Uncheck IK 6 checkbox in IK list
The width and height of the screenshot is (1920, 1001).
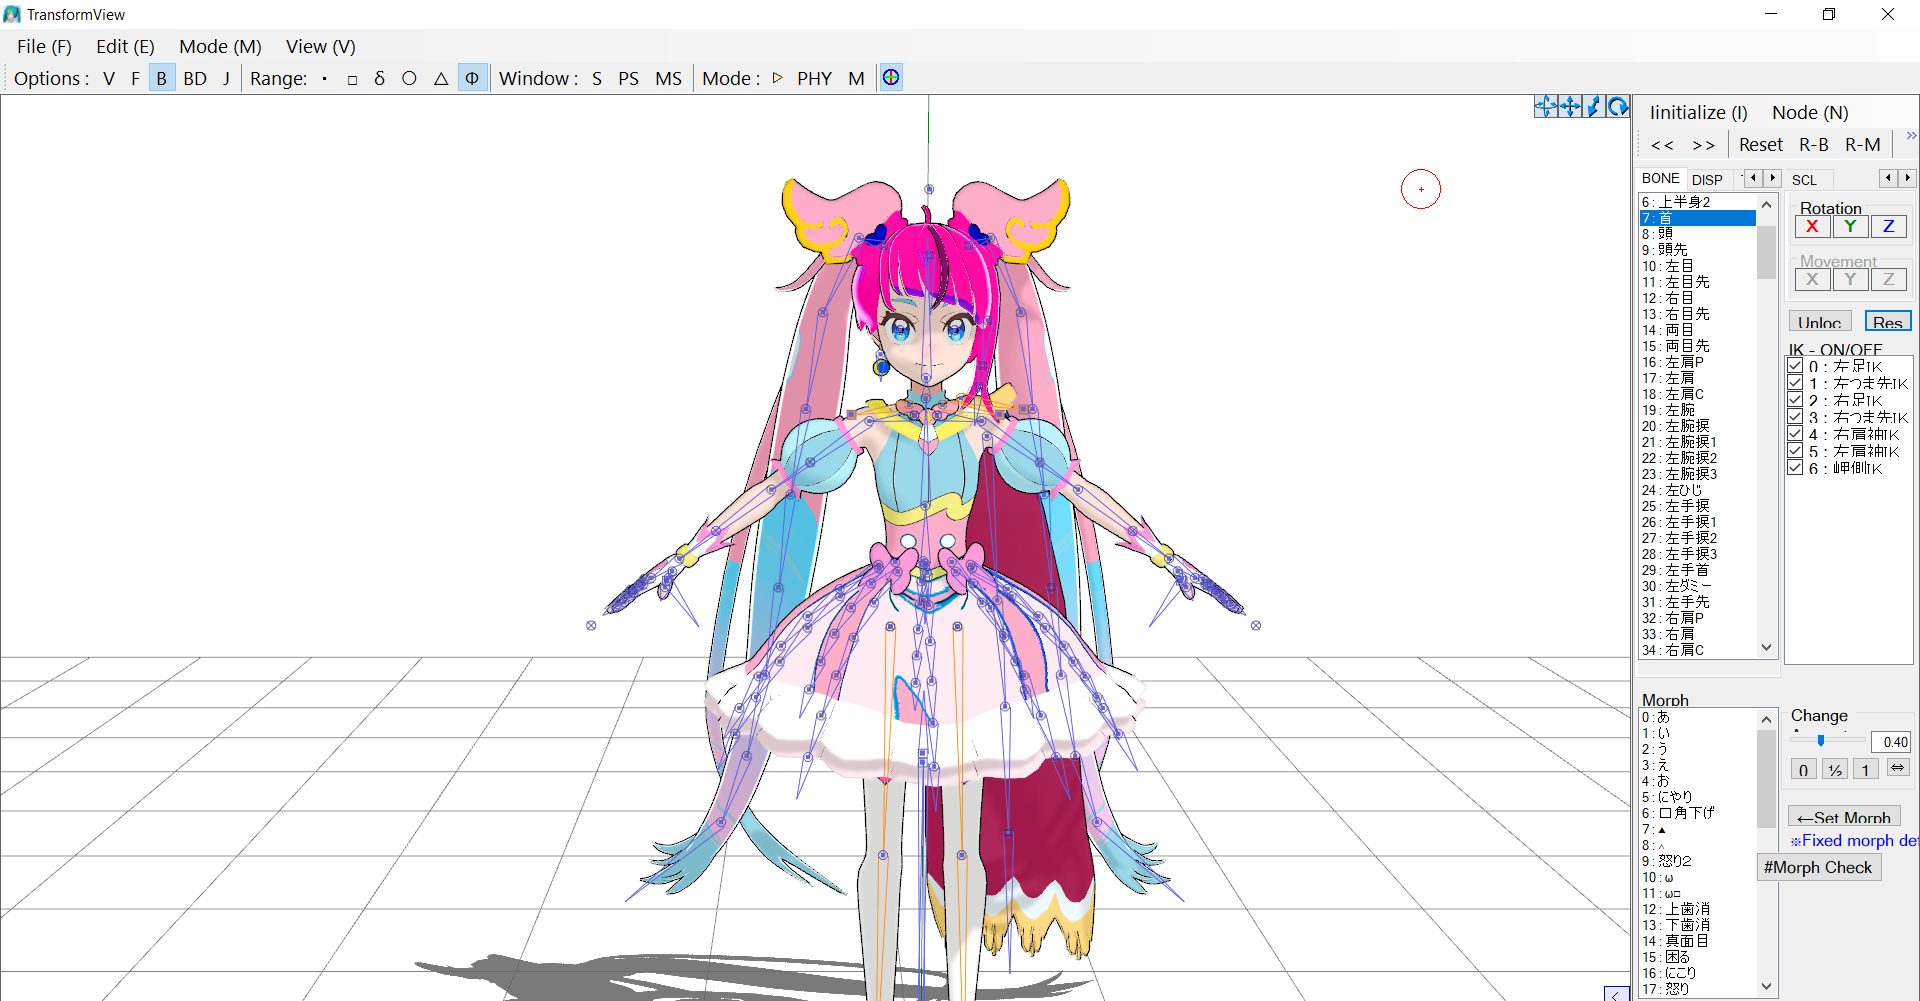pos(1796,468)
